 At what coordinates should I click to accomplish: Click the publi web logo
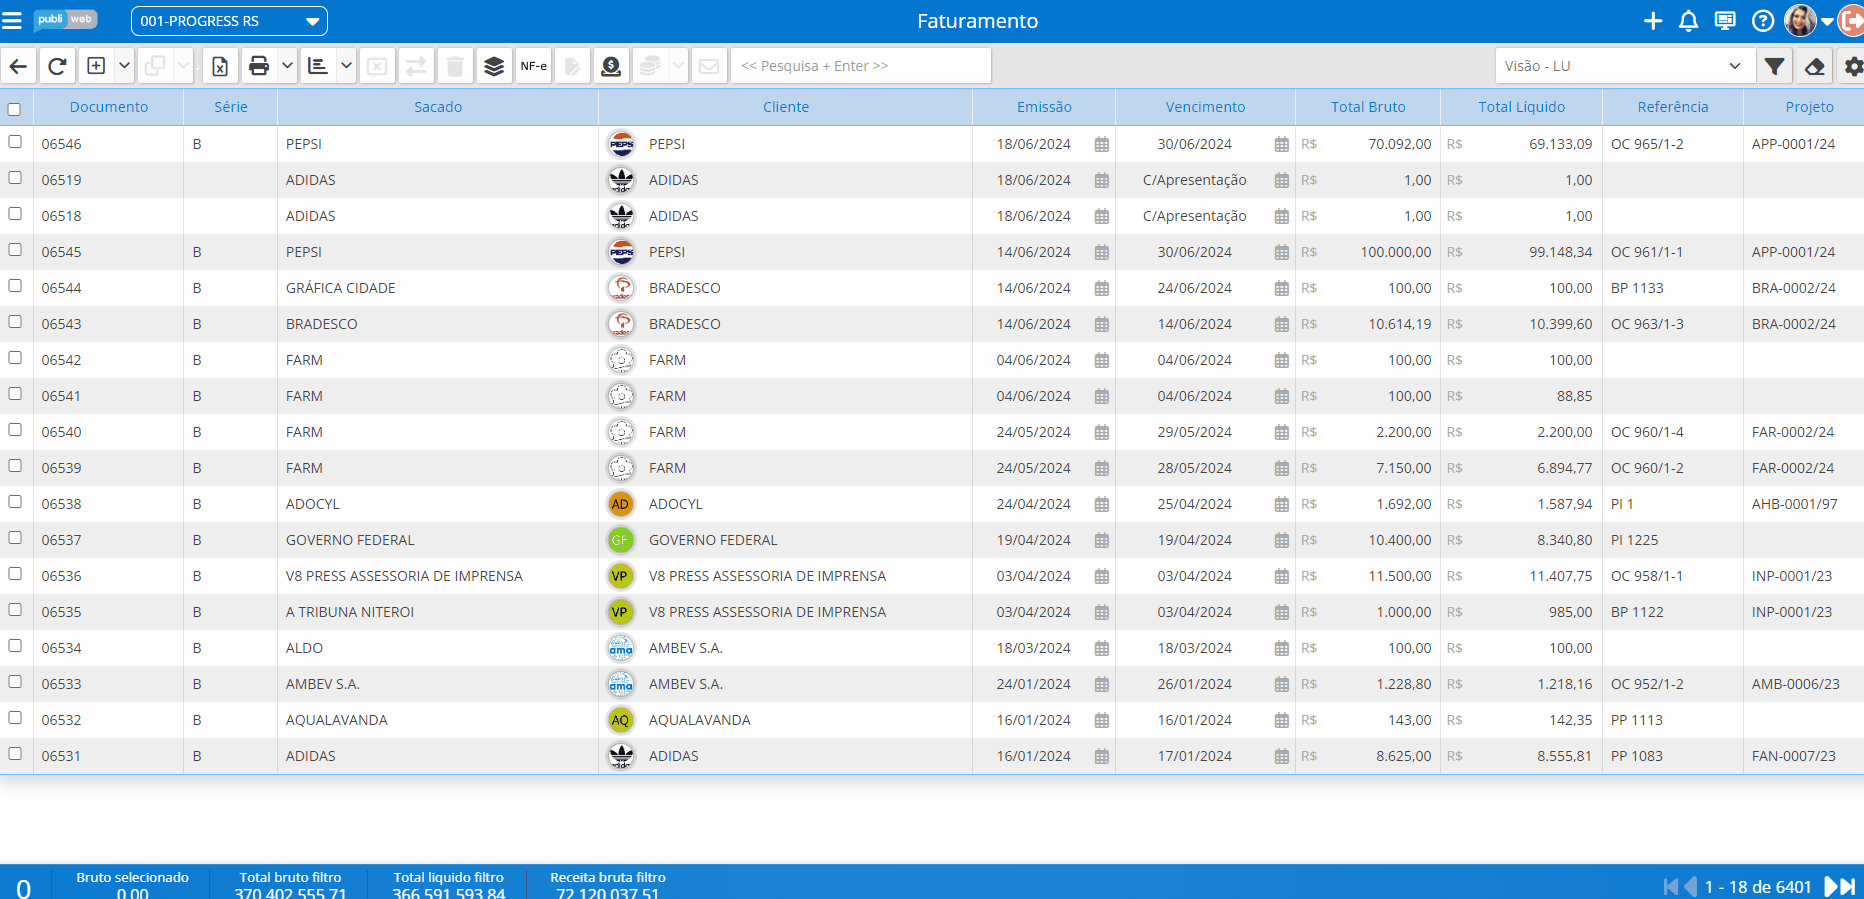66,20
